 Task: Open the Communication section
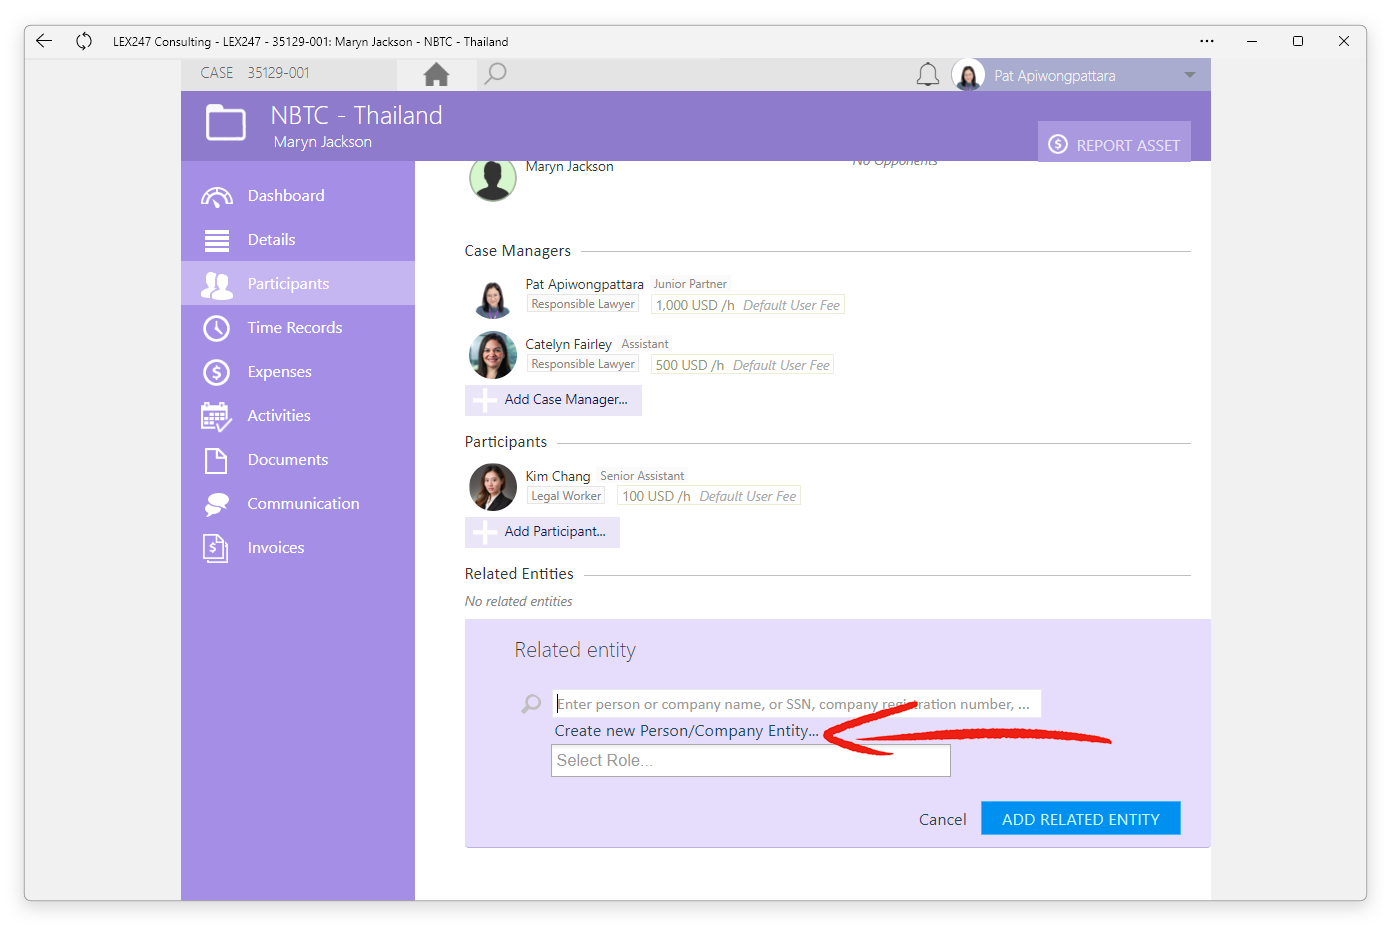click(x=298, y=504)
